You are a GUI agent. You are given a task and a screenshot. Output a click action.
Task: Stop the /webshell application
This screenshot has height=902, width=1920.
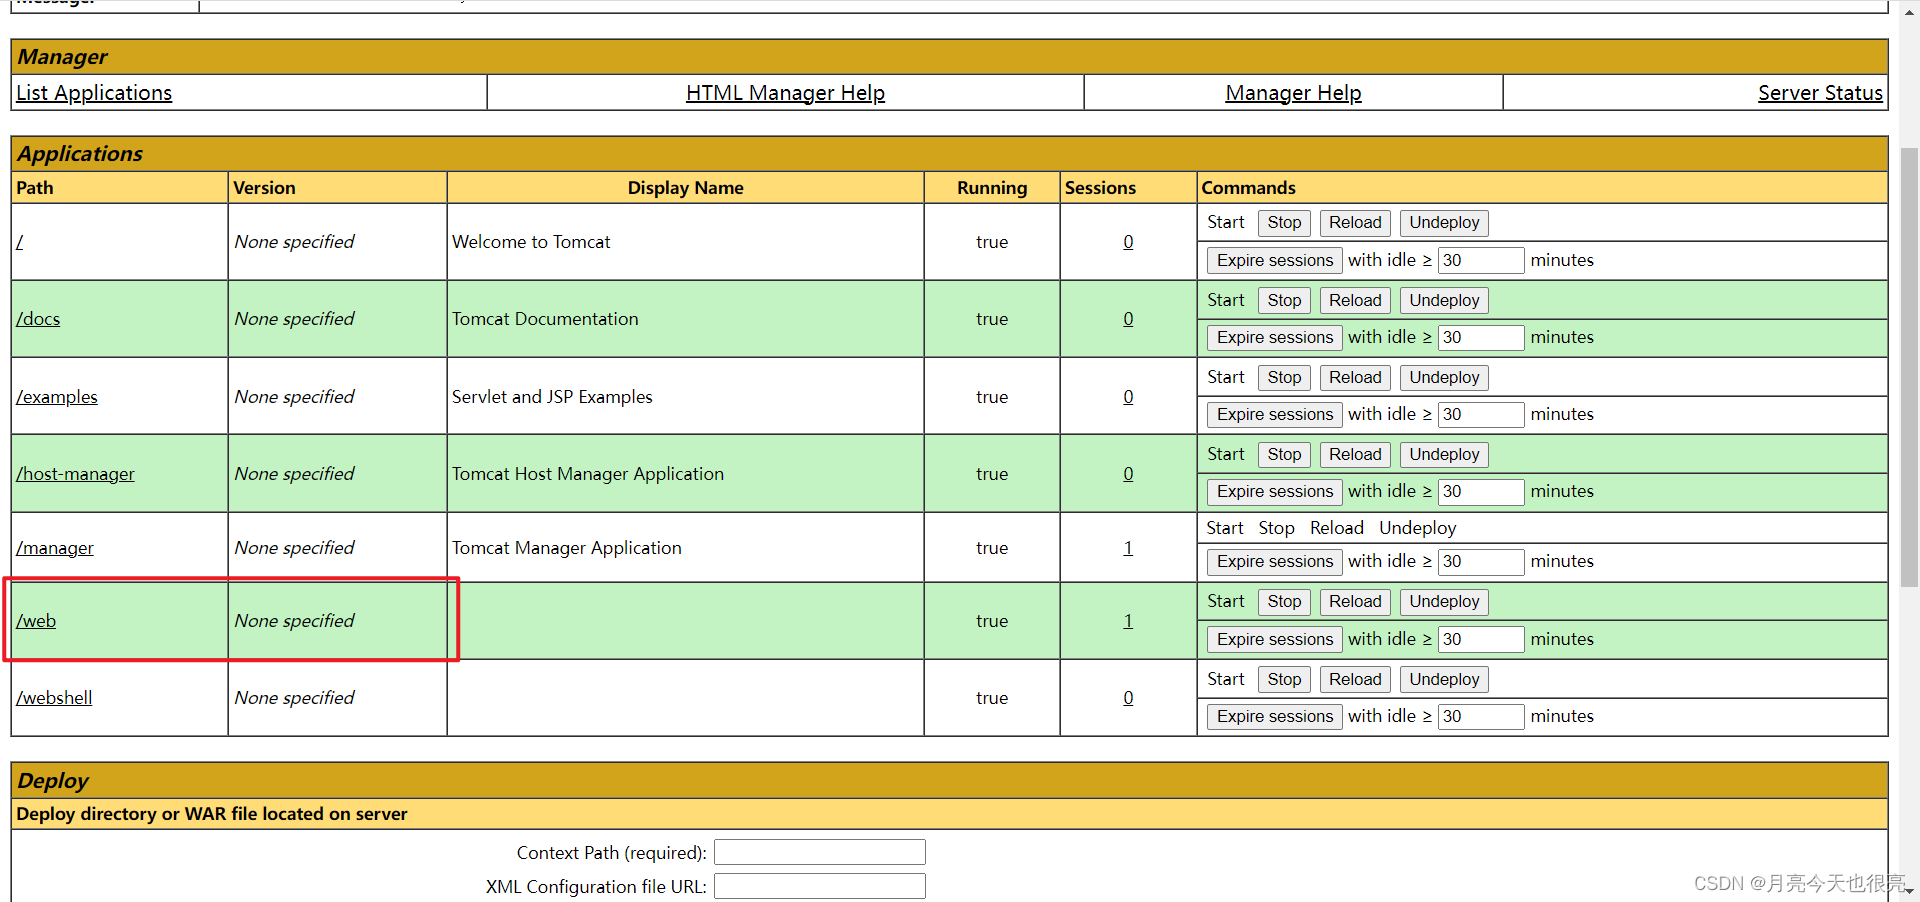point(1284,680)
